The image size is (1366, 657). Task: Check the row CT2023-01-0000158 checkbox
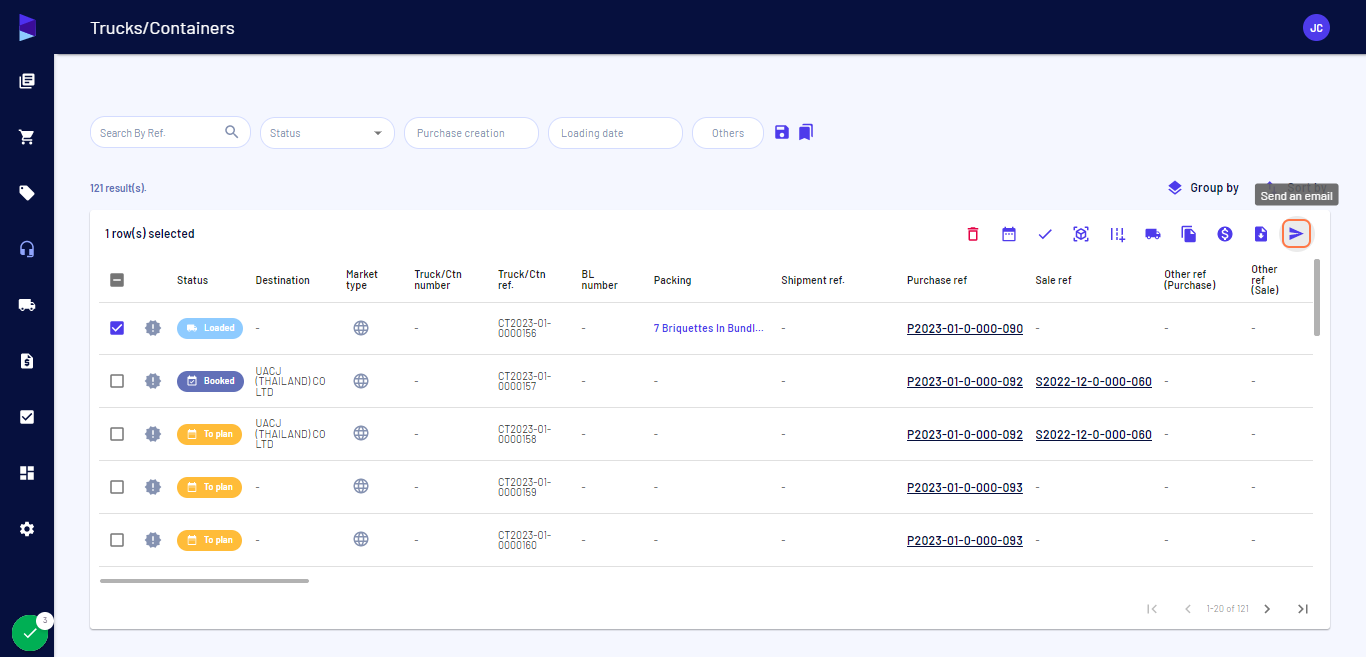(x=117, y=434)
